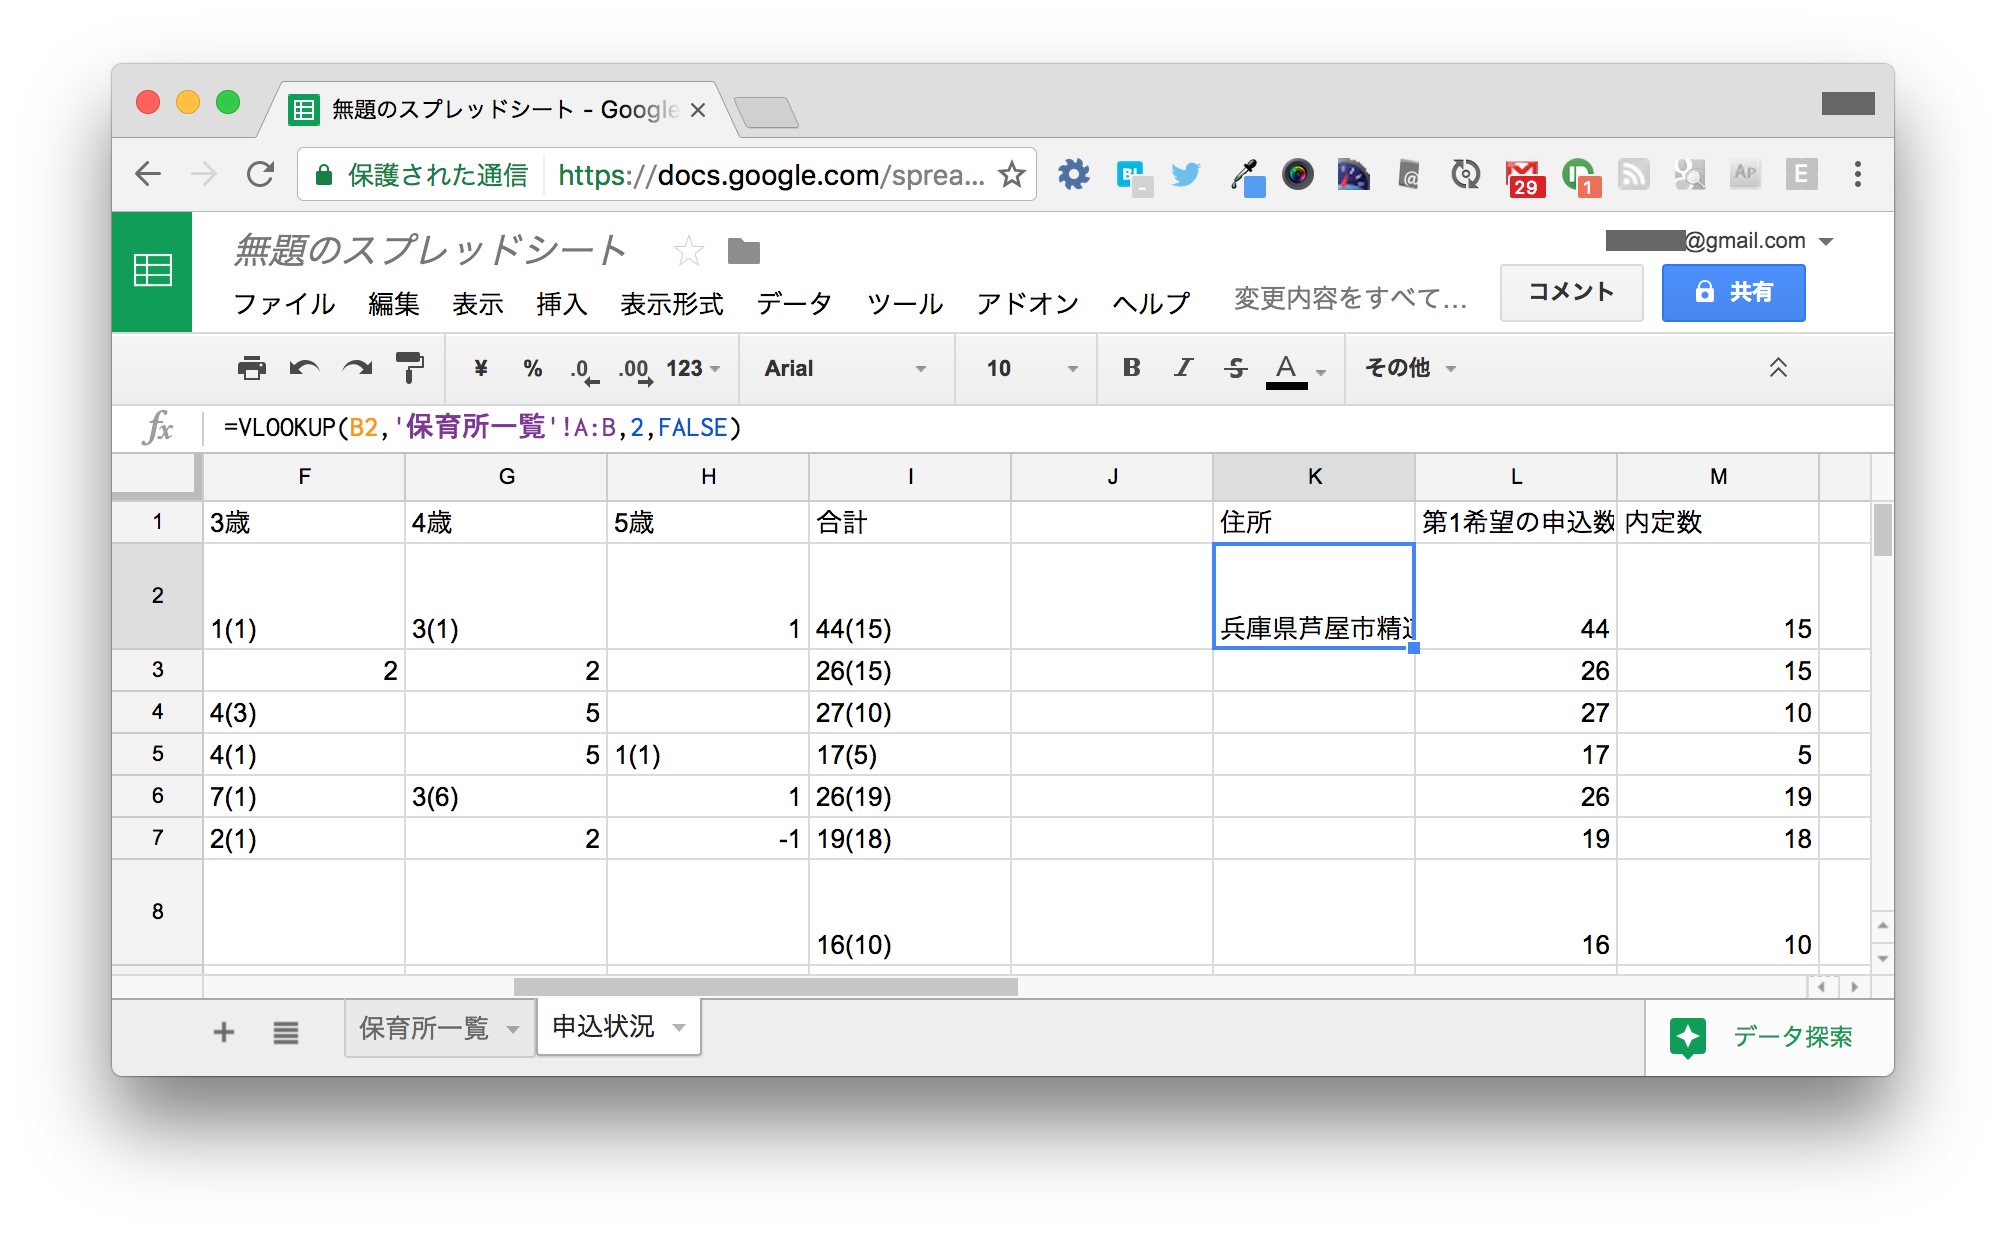Open the 保育所一覧 tab dropdown arrow
The image size is (2006, 1236).
click(x=513, y=1030)
